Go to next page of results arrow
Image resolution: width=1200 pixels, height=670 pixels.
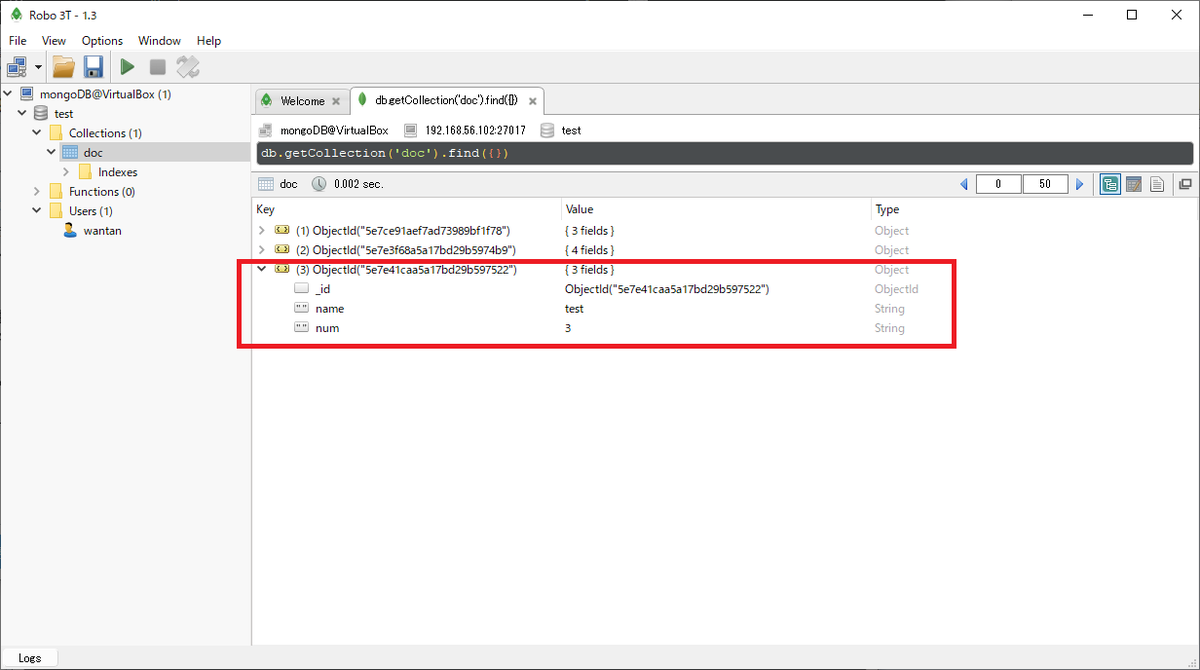coord(1079,184)
